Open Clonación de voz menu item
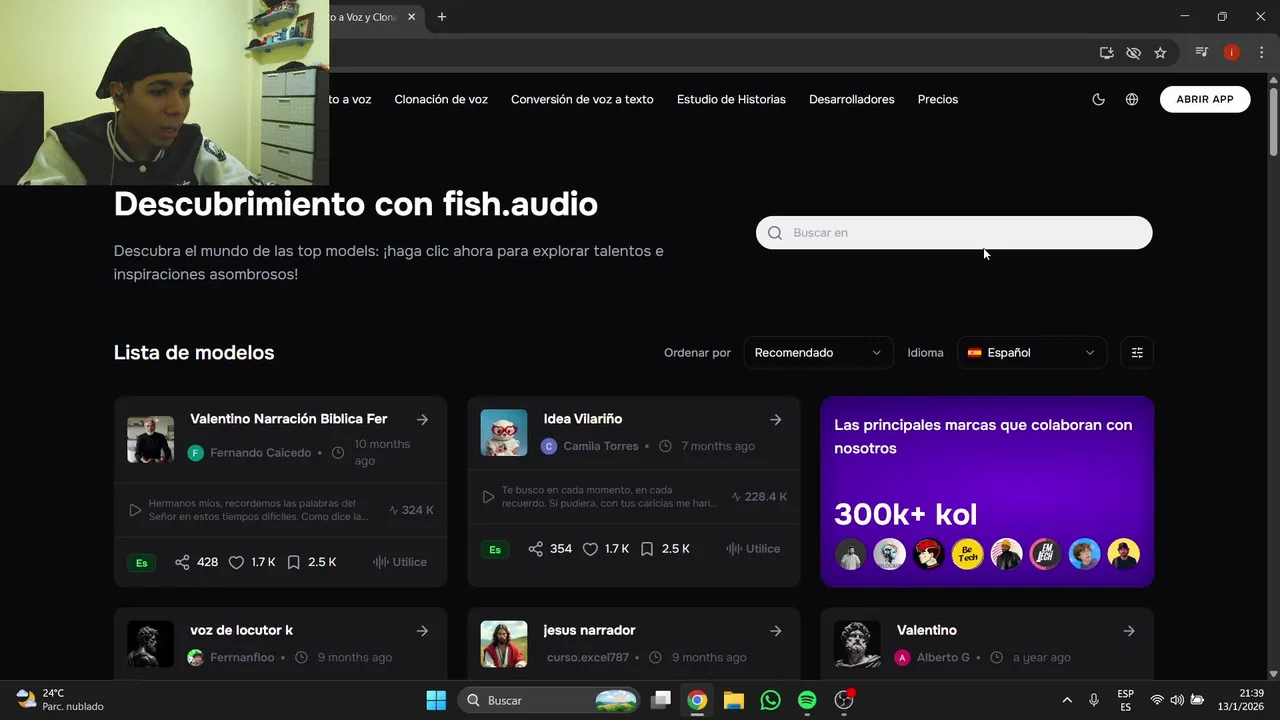 441,99
